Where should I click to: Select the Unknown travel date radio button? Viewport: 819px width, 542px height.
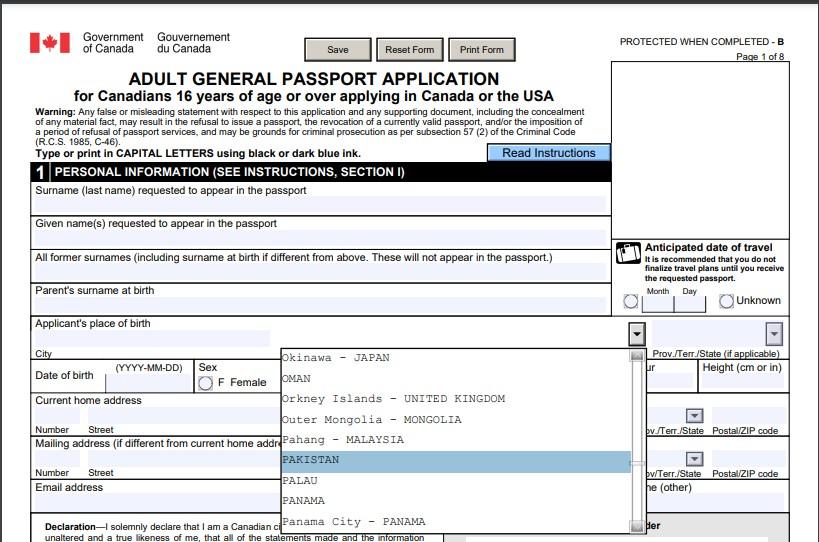726,301
